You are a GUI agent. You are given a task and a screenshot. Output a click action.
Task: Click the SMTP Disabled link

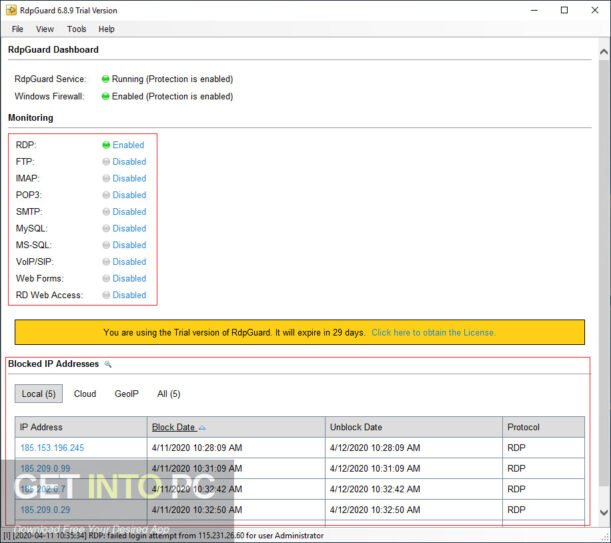tap(129, 212)
